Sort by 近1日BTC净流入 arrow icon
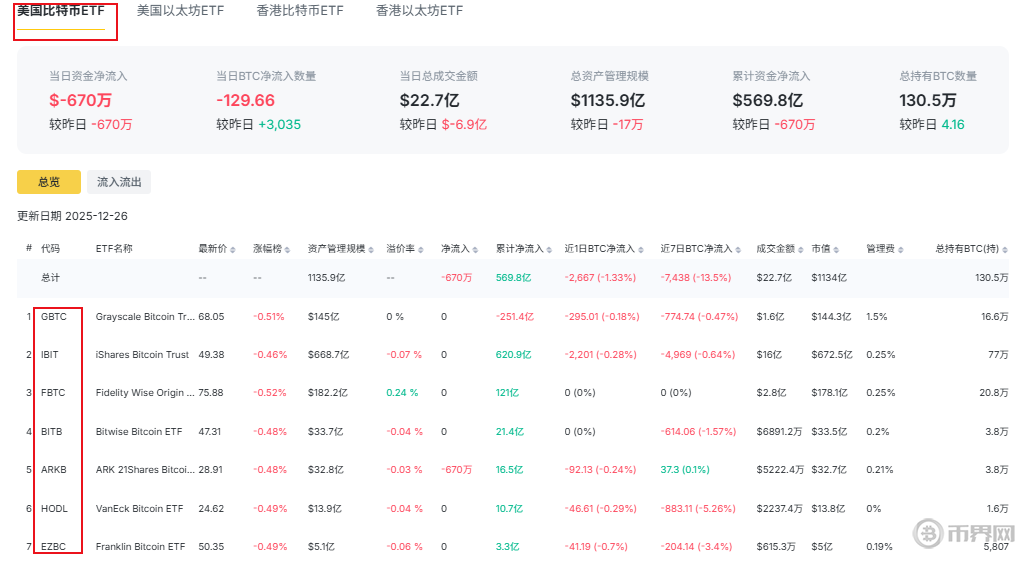 tap(640, 249)
